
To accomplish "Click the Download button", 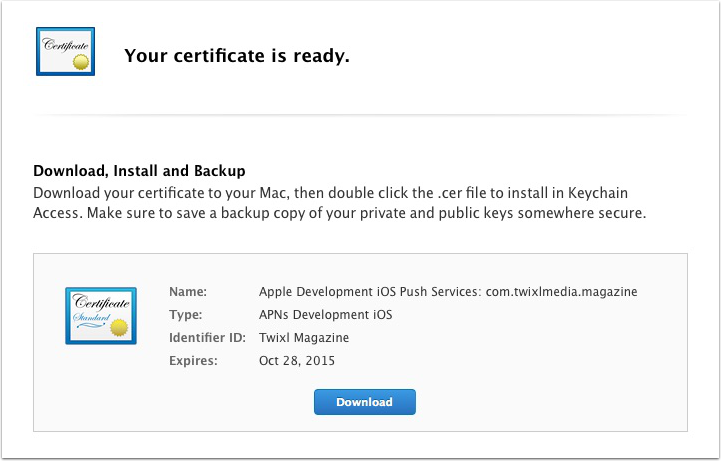I will tap(365, 402).
